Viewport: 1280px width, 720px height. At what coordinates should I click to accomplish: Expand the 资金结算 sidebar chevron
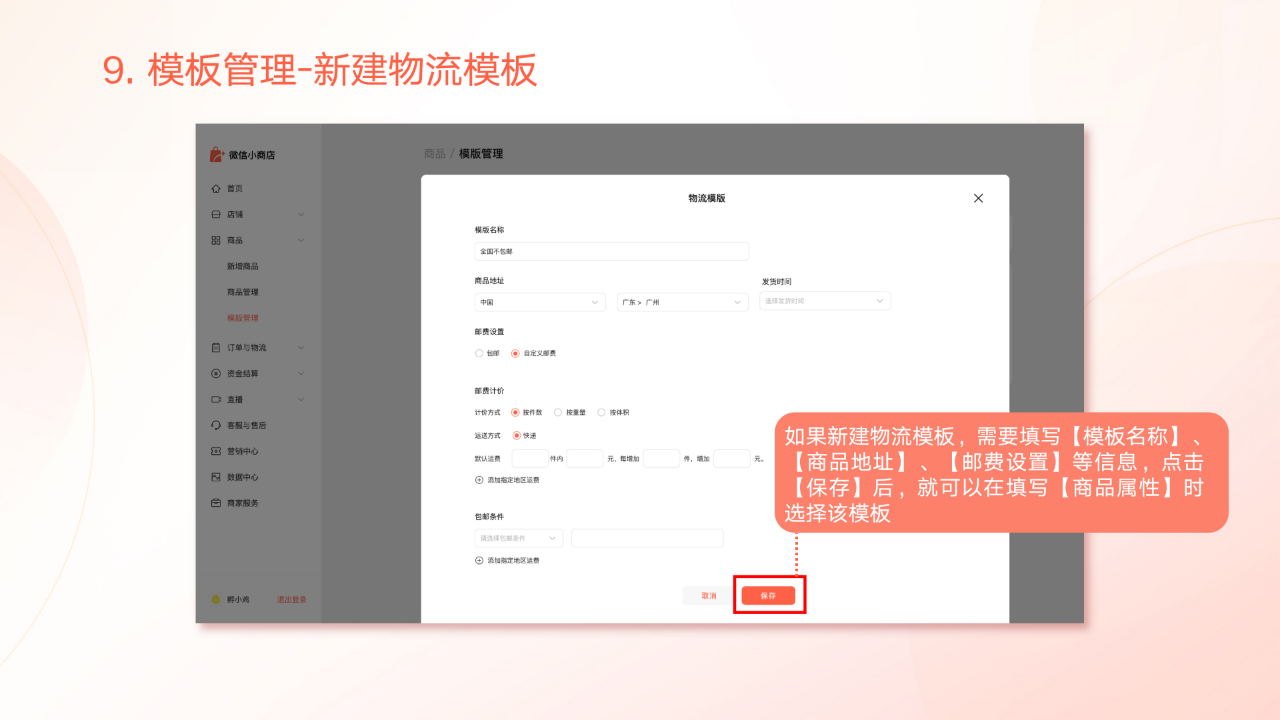[x=301, y=374]
